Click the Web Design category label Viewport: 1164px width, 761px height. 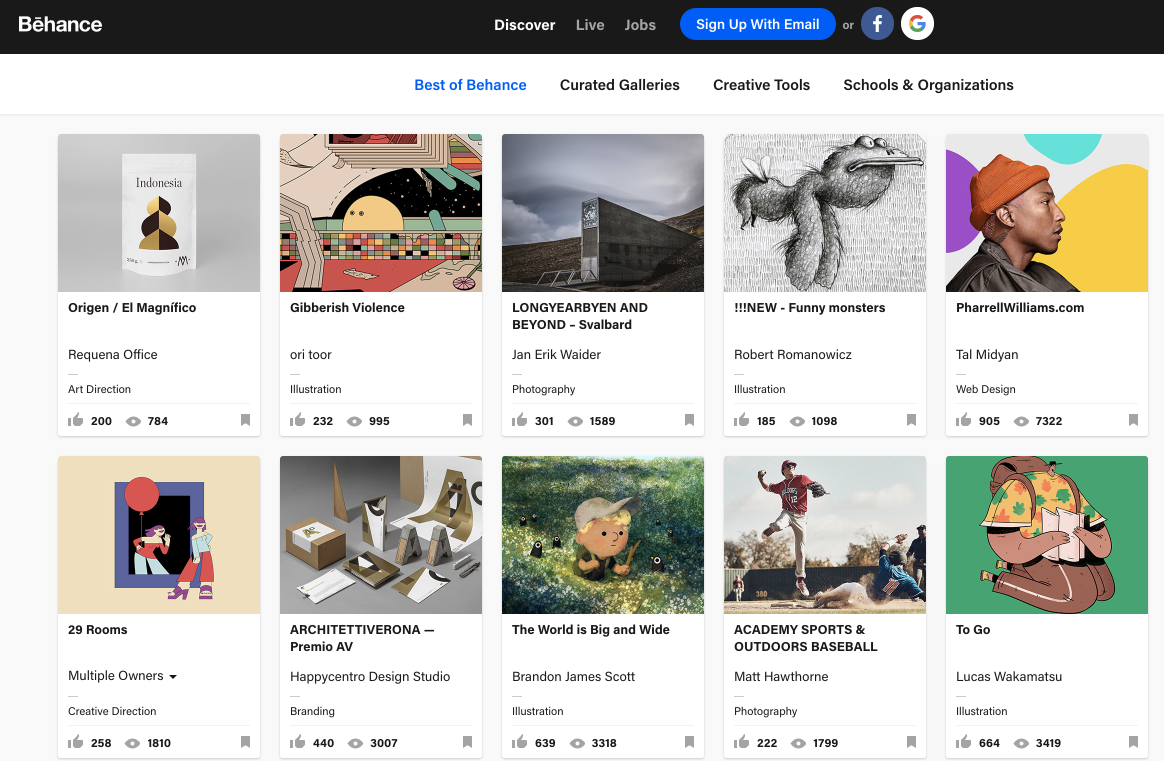coord(986,389)
